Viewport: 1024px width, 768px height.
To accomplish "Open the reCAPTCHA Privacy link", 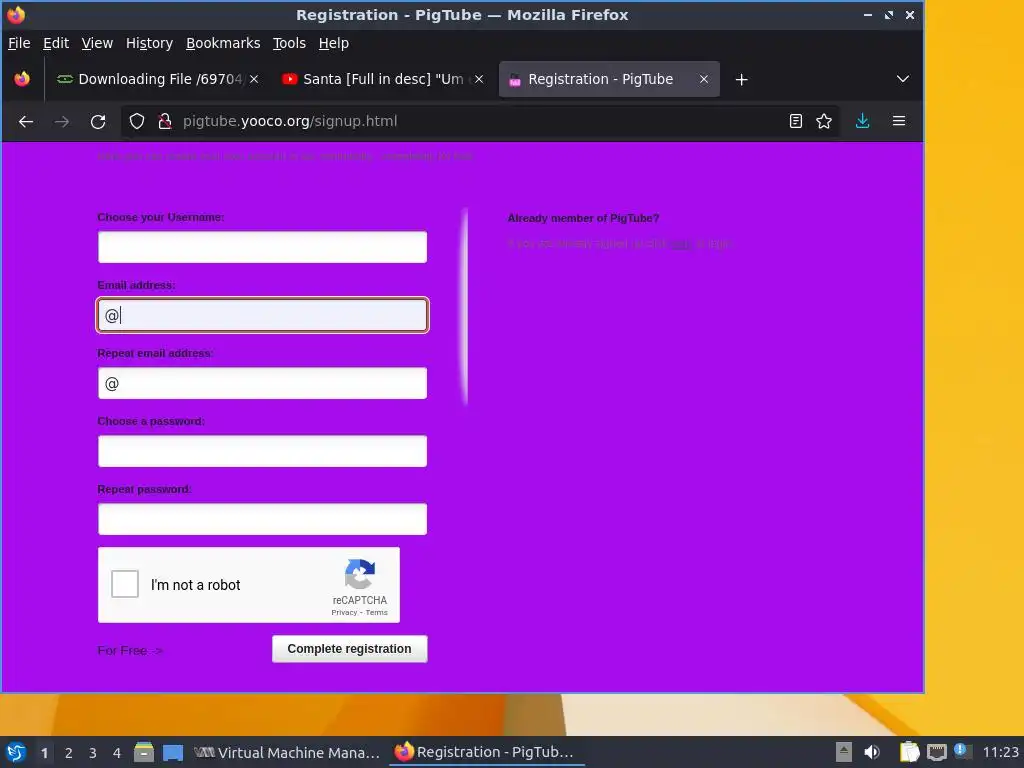I will pos(344,613).
